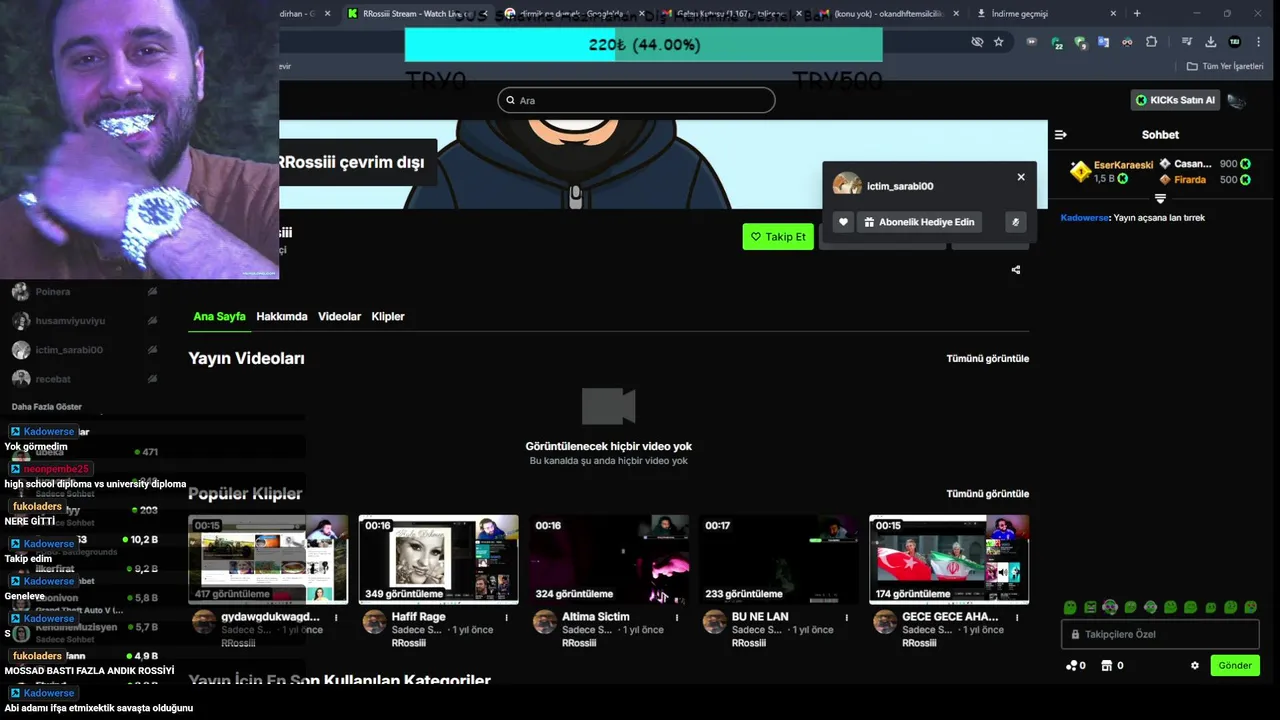
Task: Click the Takip Et follow button
Action: (x=777, y=237)
